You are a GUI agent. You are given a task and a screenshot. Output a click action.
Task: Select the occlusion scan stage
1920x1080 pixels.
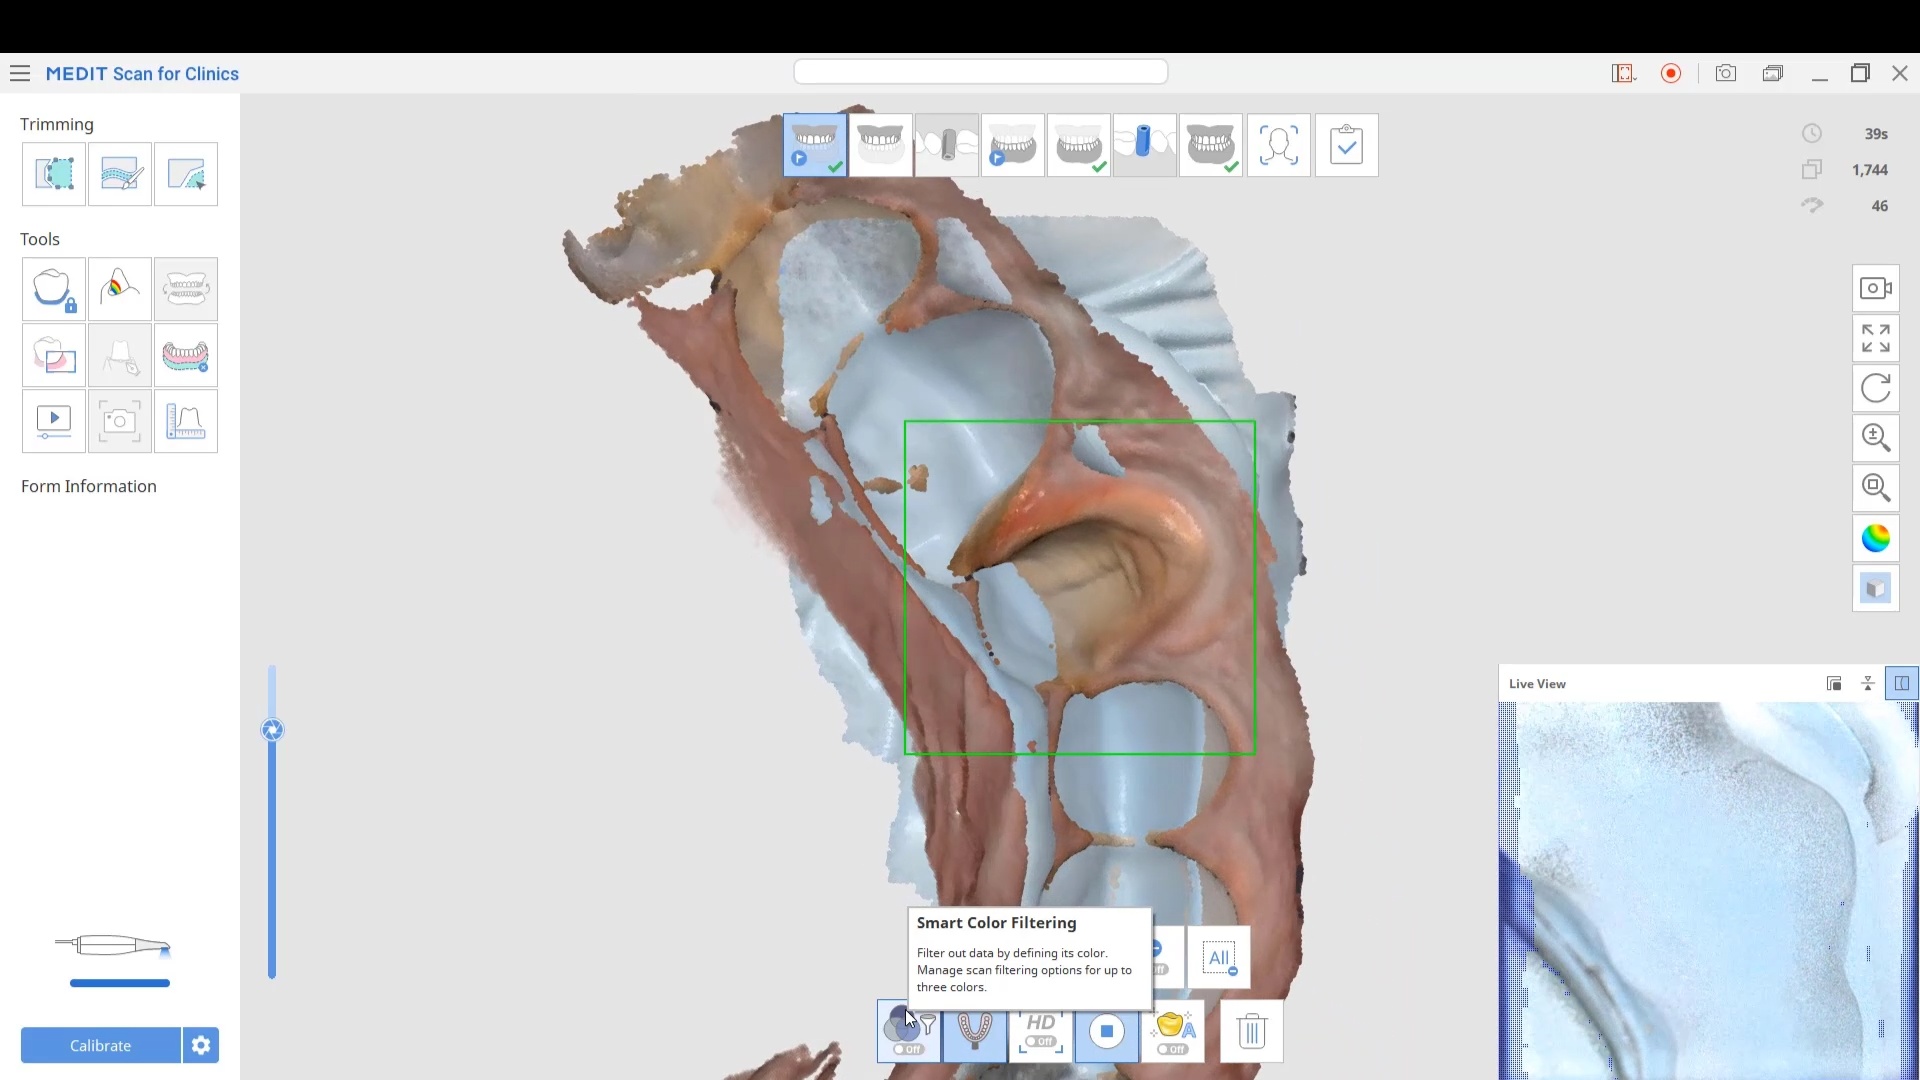pos(1211,145)
